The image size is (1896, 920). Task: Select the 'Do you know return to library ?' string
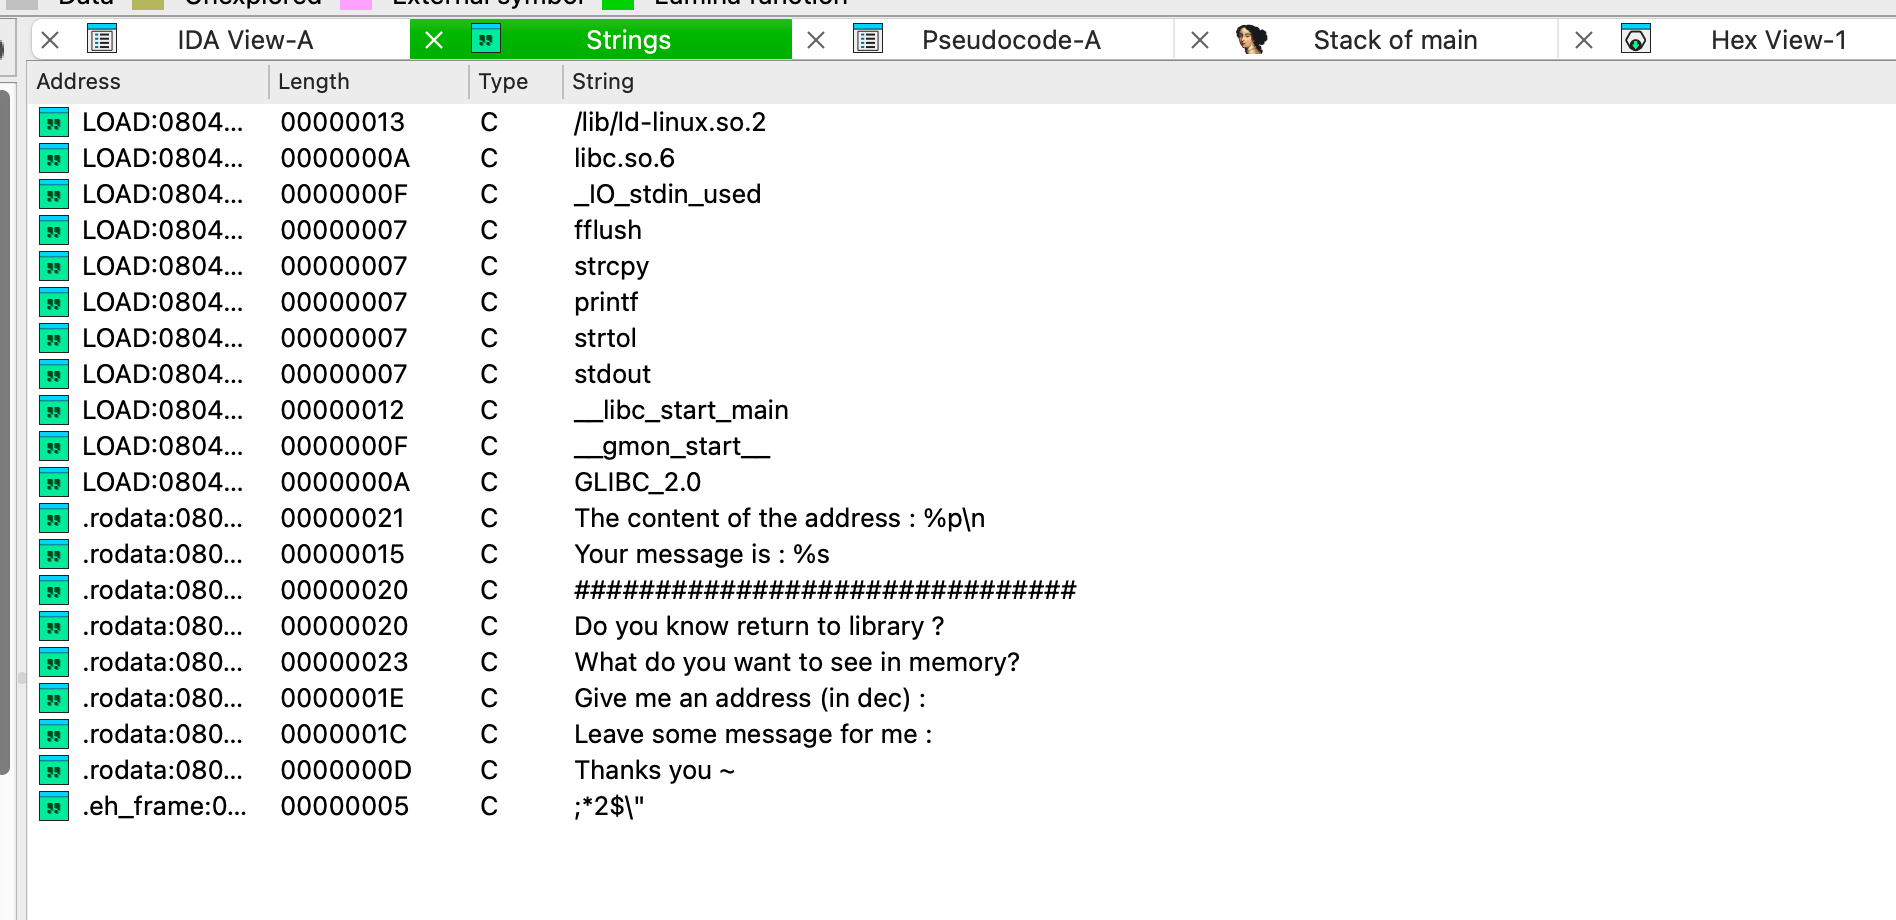click(x=758, y=626)
